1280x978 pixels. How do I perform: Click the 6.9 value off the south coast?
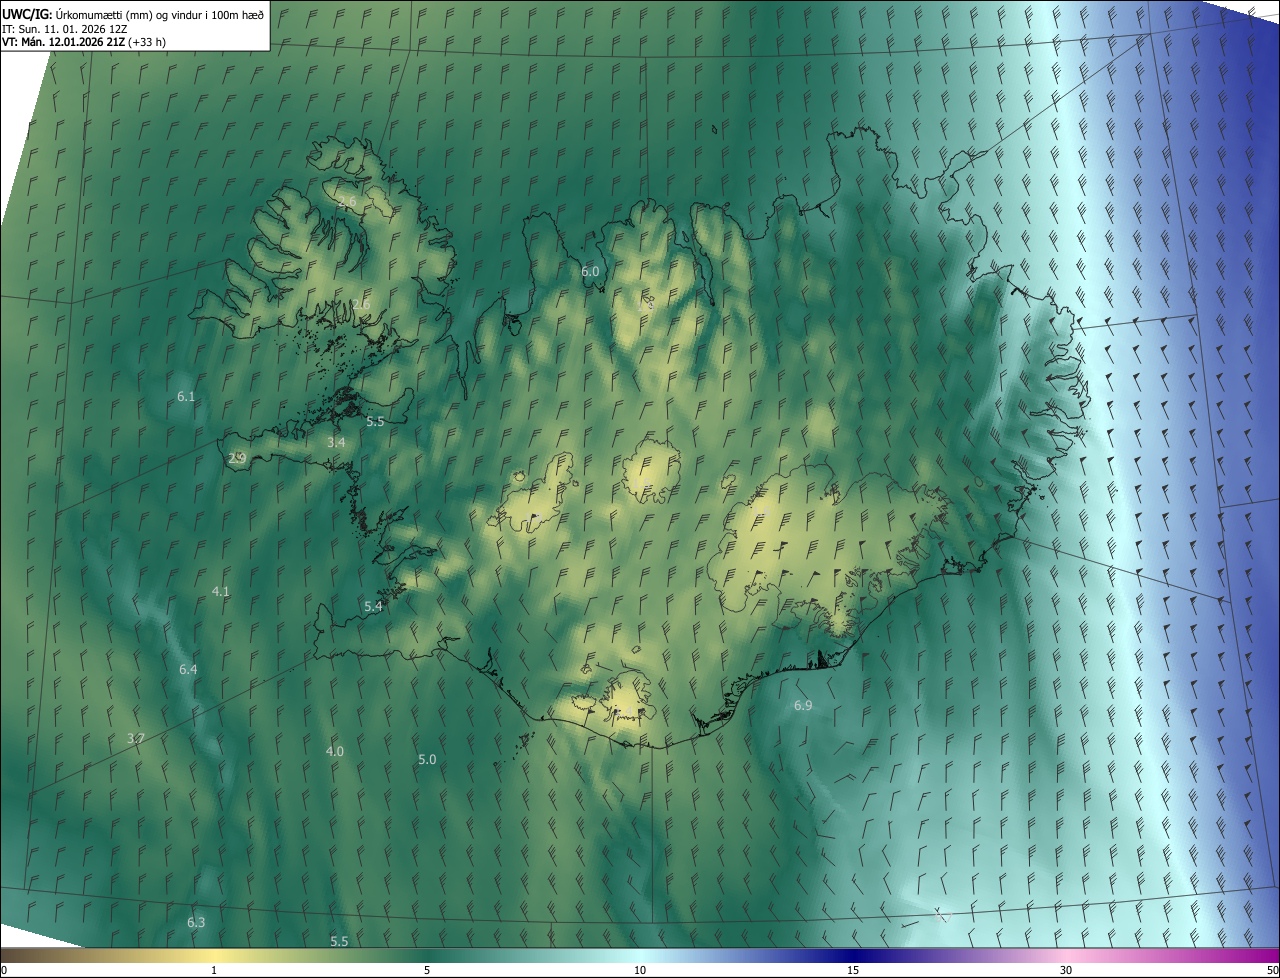point(803,706)
